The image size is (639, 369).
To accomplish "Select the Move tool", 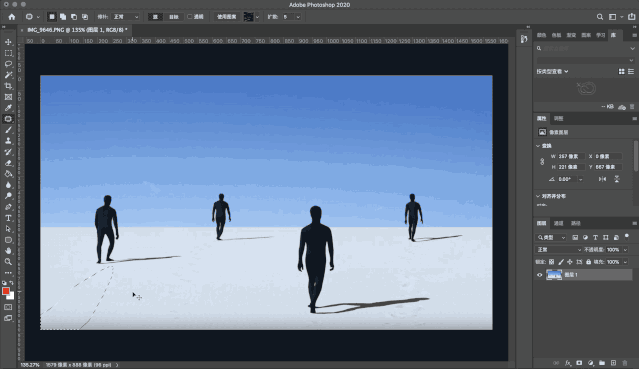I will tap(8, 42).
